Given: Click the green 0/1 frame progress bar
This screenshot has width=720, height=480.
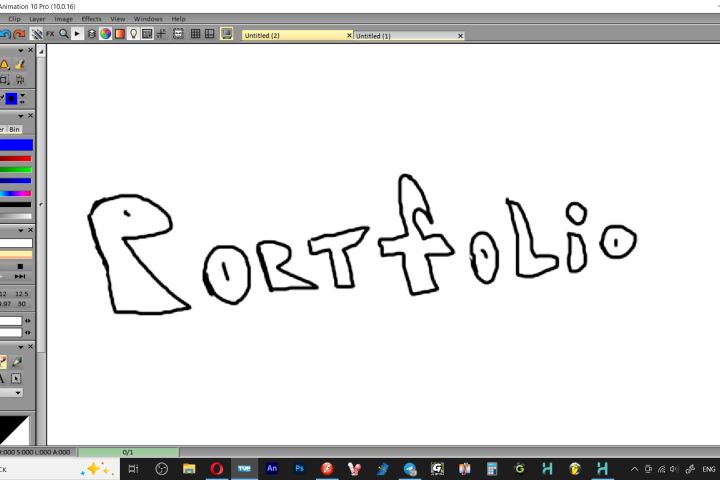Looking at the screenshot, I should tap(128, 452).
